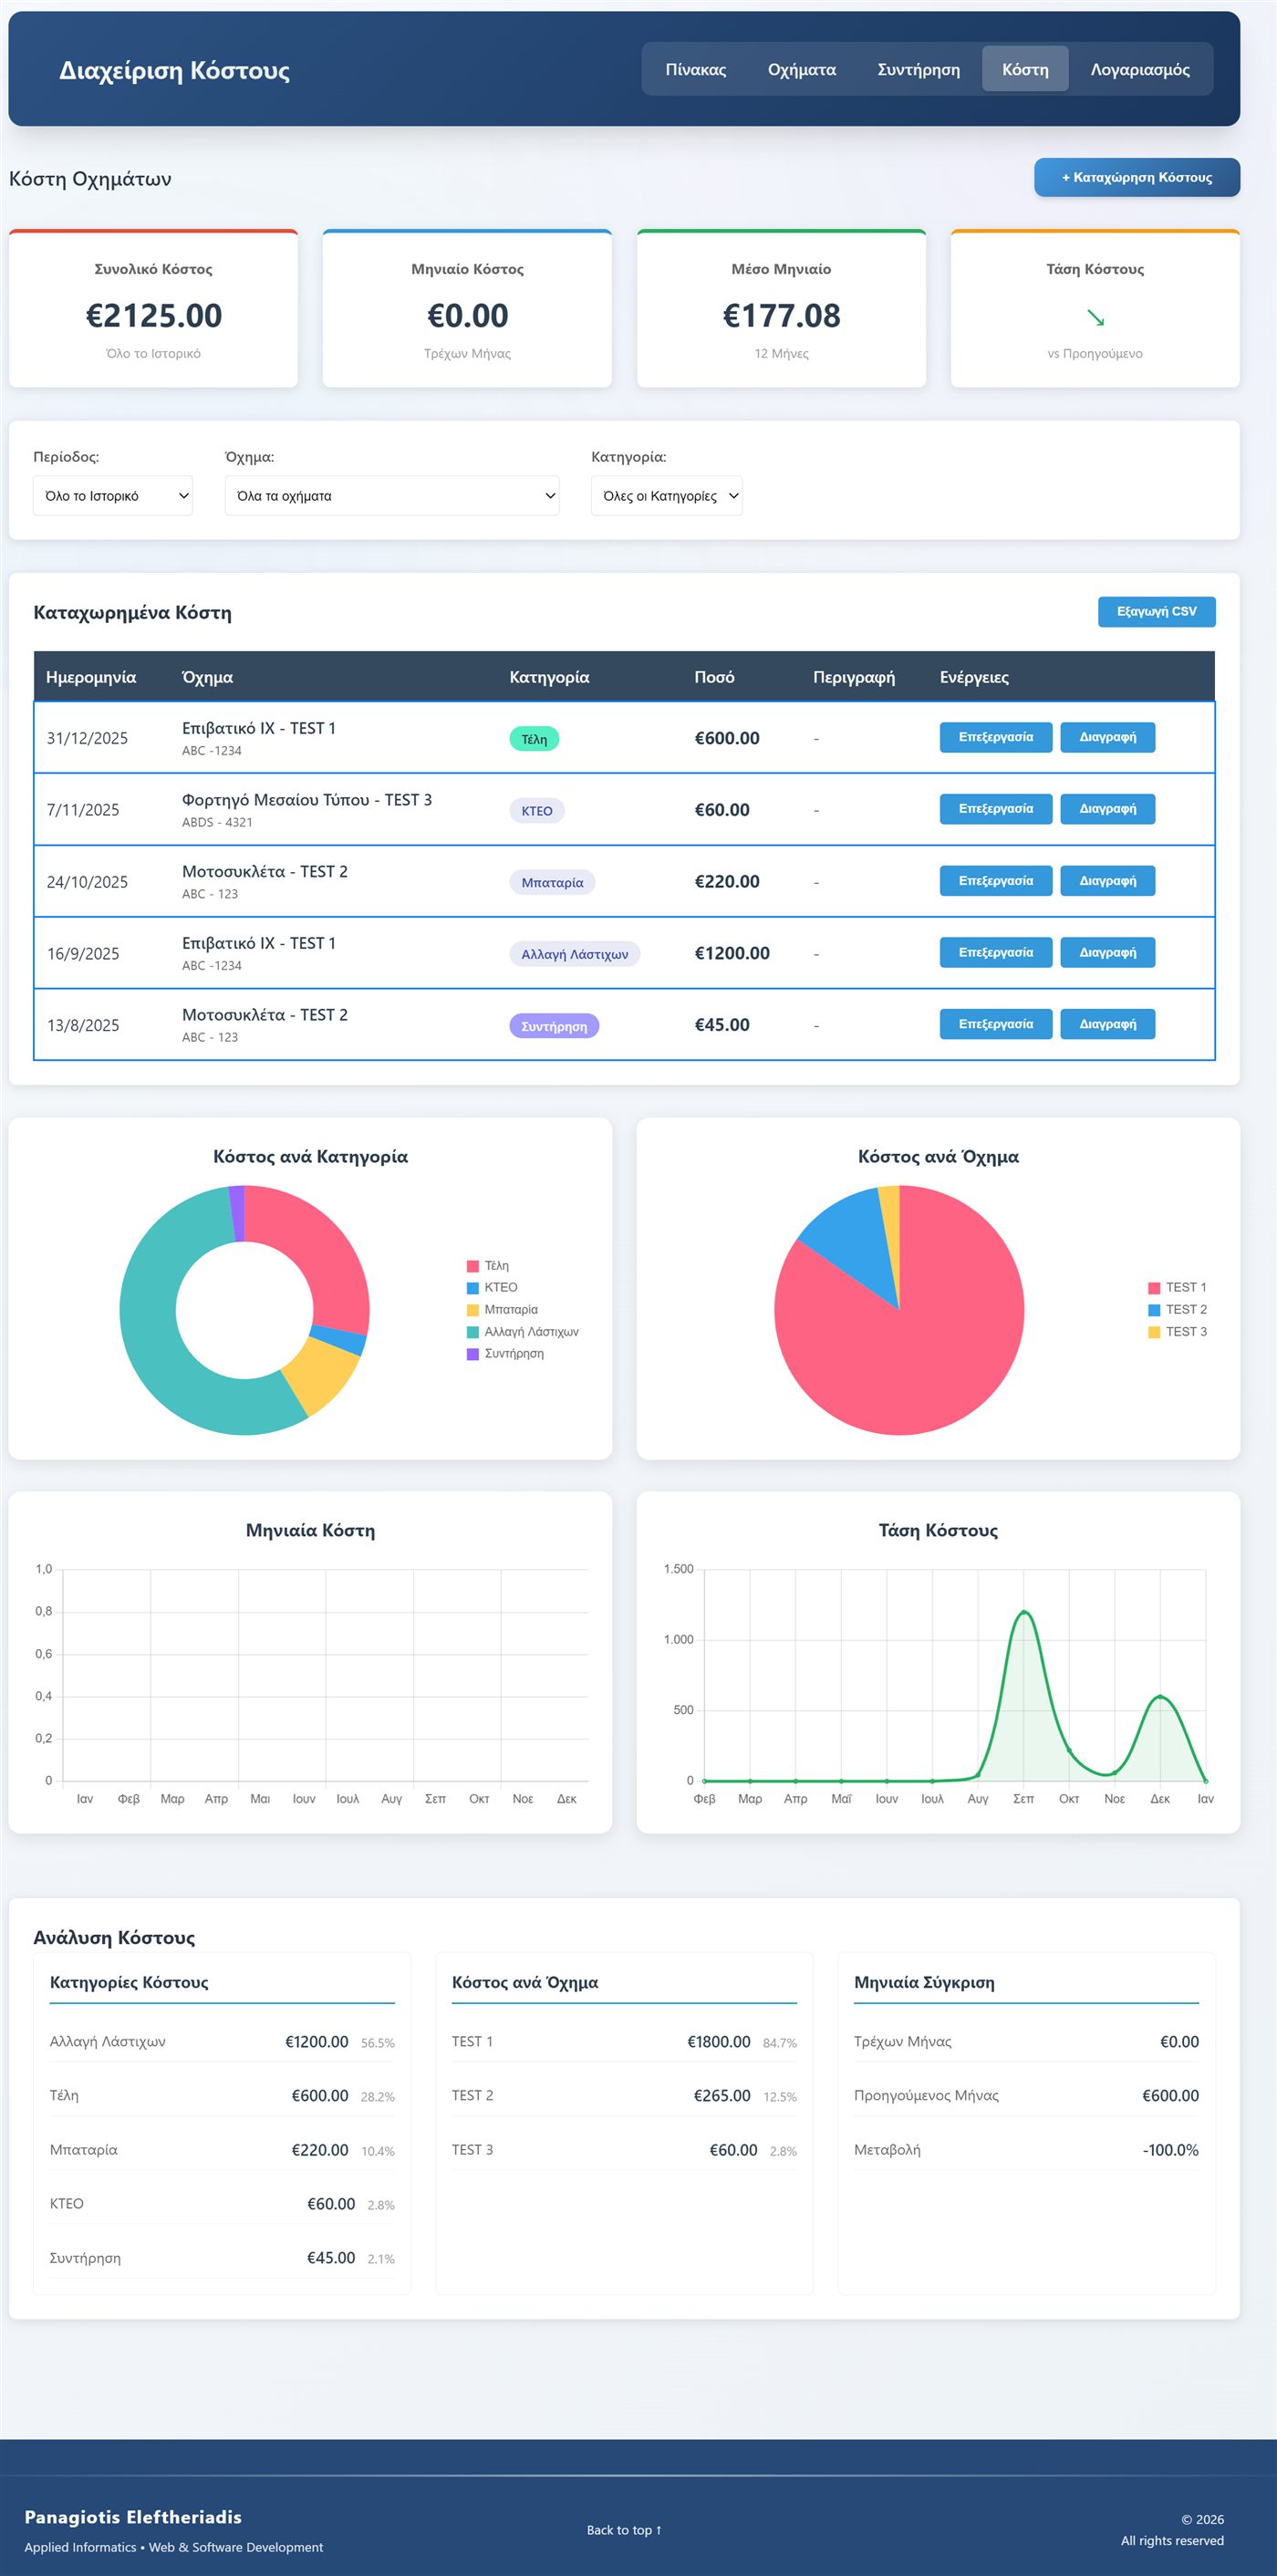1277x2576 pixels.
Task: Click the Ποσό column header
Action: tap(714, 677)
